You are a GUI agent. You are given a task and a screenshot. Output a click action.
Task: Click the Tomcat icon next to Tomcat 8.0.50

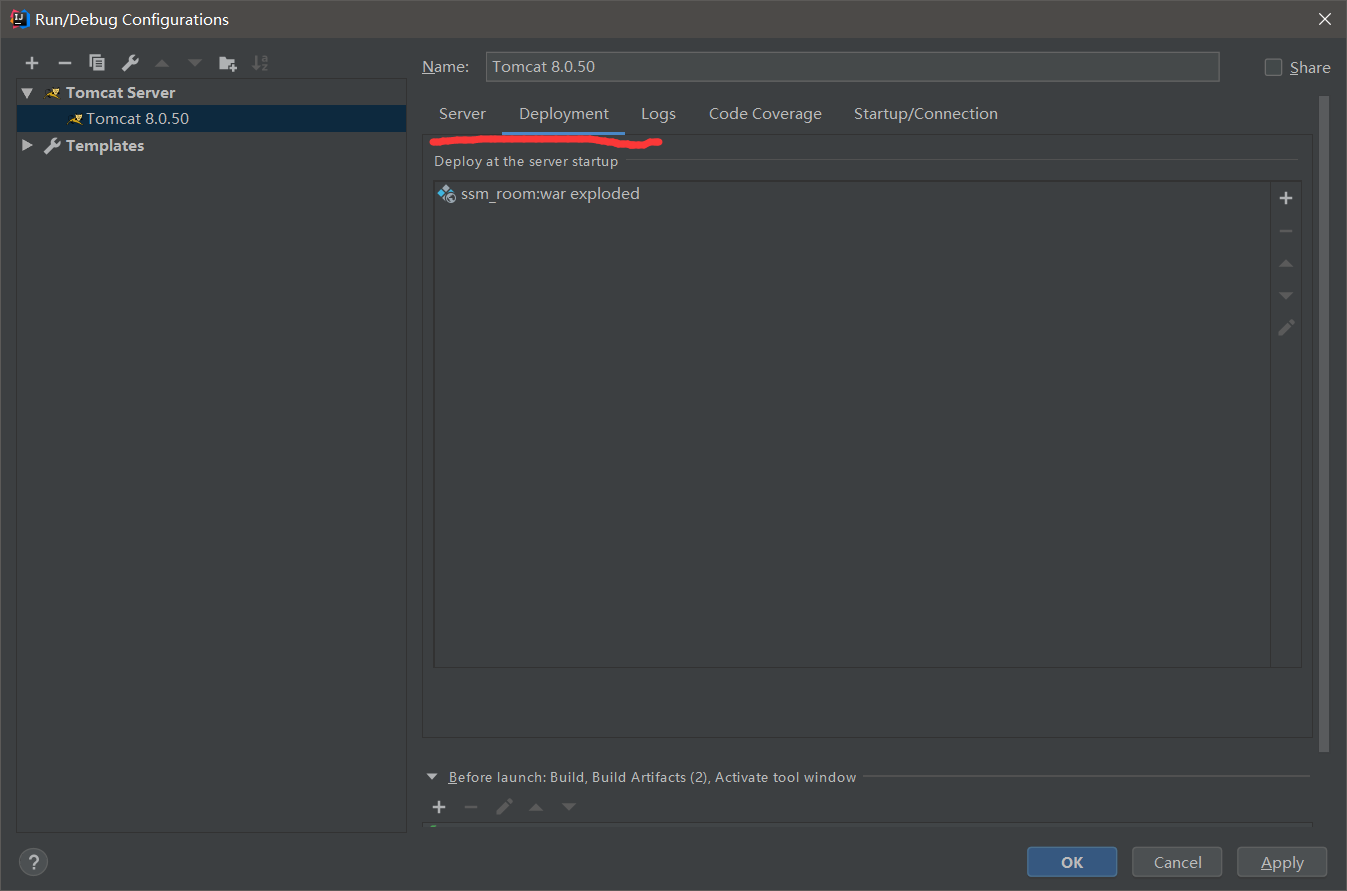(75, 119)
